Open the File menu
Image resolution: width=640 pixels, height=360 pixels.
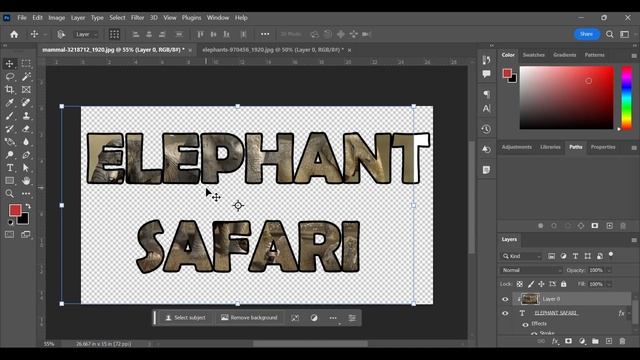22,18
